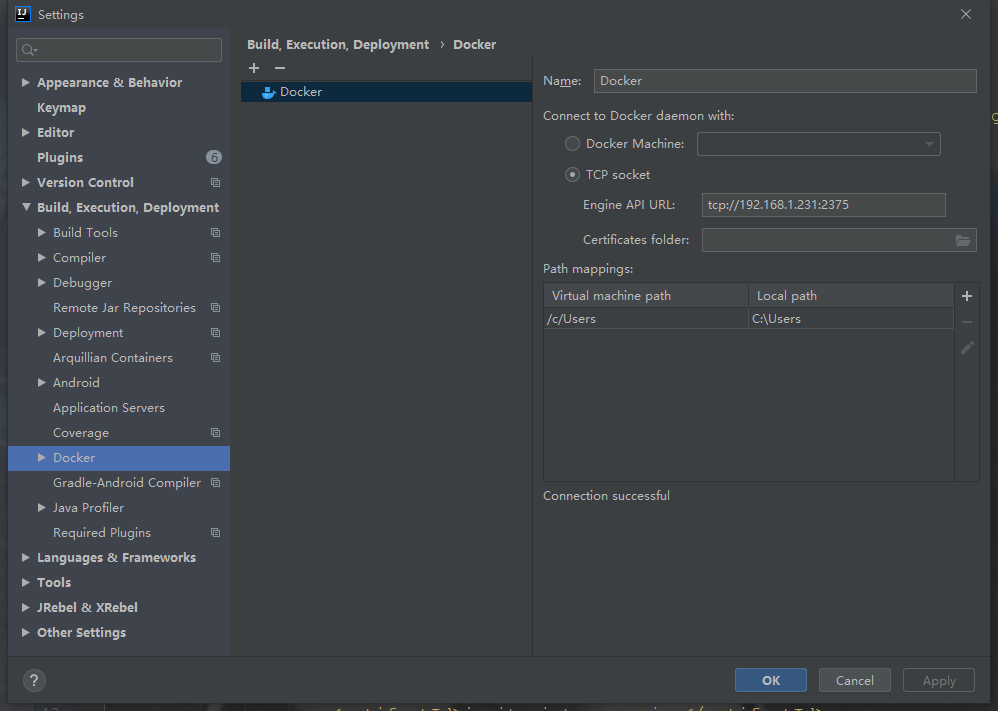Edit the selected path mapping
998x711 pixels.
point(967,348)
